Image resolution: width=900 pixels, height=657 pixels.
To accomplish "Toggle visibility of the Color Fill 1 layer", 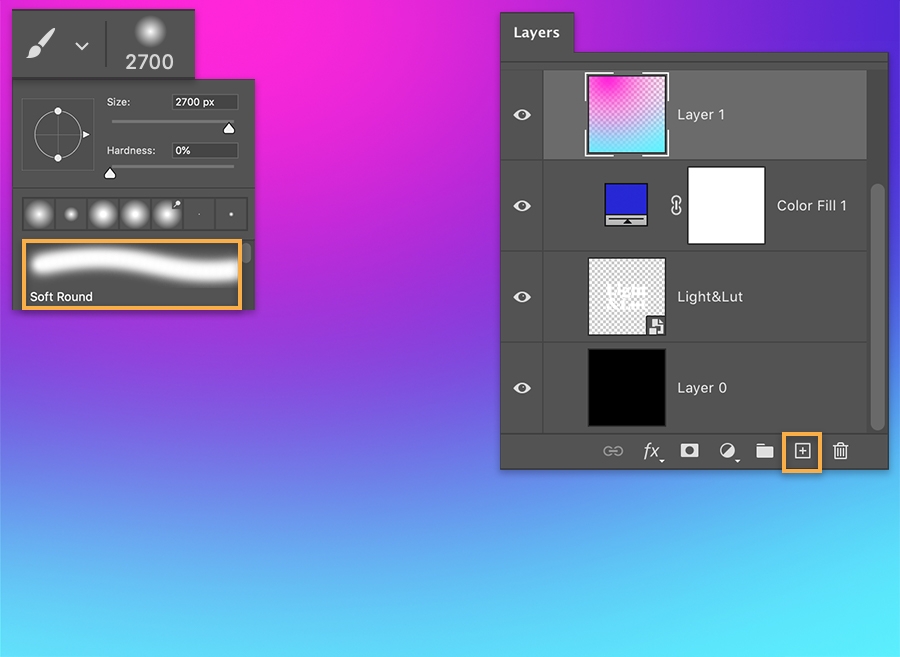I will point(521,205).
